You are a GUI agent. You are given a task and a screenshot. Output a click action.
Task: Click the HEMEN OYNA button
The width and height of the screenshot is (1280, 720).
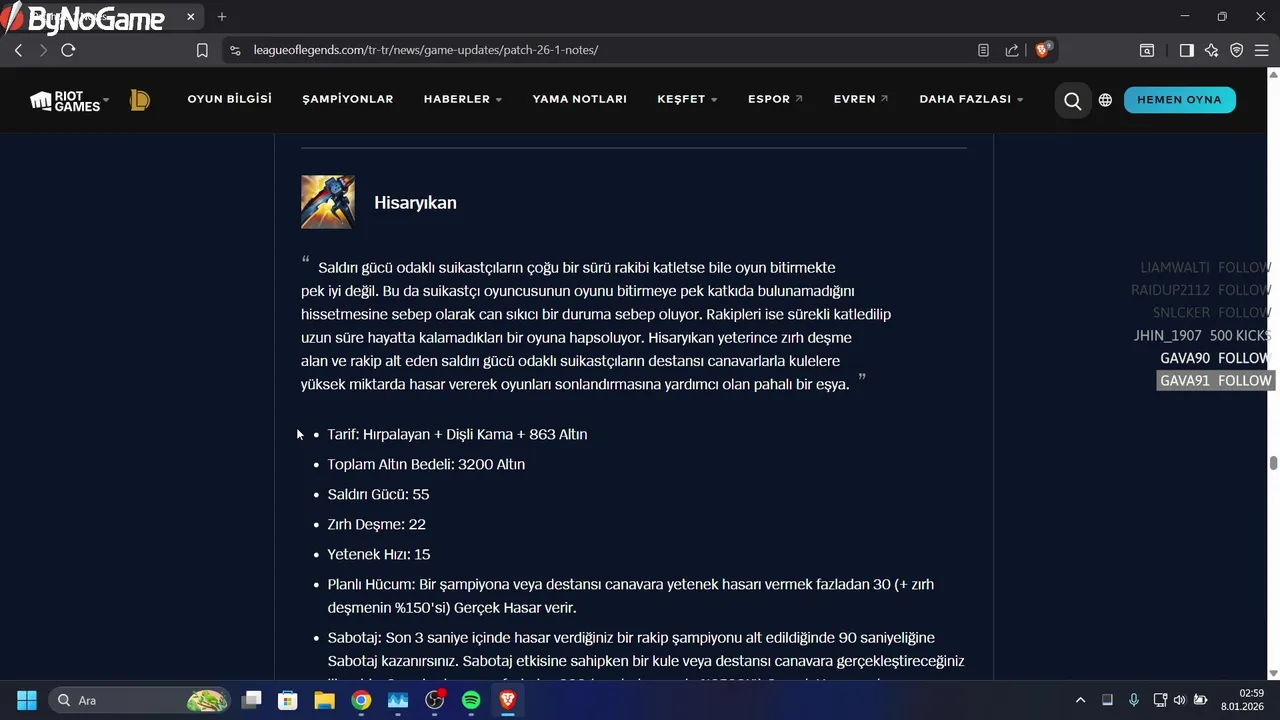pyautogui.click(x=1179, y=100)
